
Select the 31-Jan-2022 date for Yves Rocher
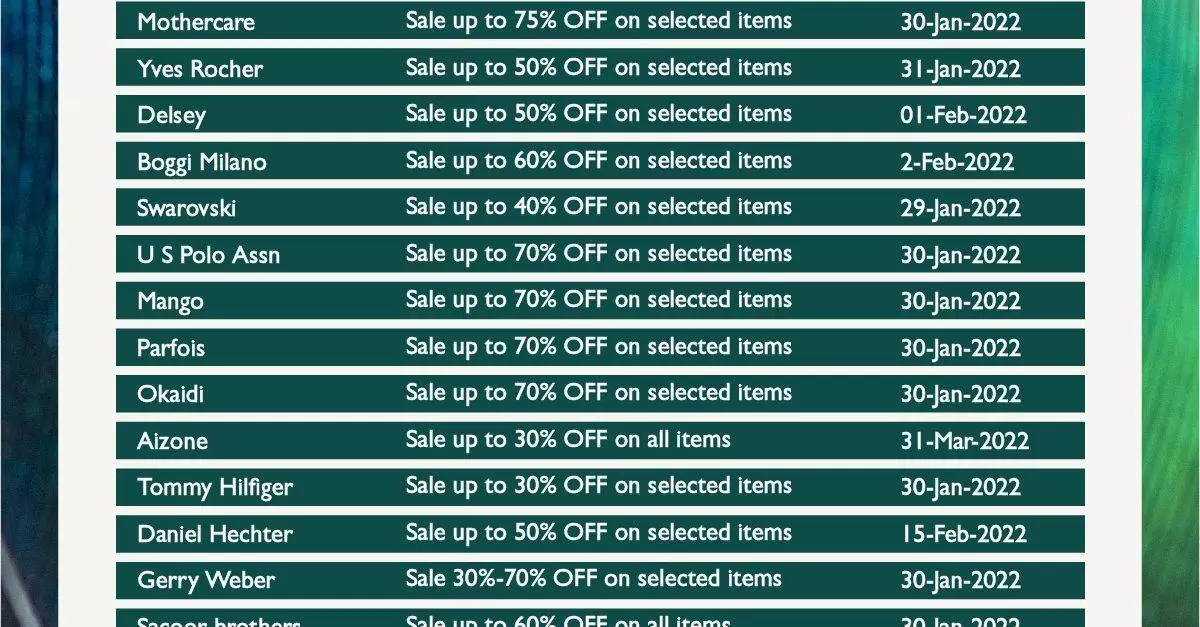pos(960,69)
